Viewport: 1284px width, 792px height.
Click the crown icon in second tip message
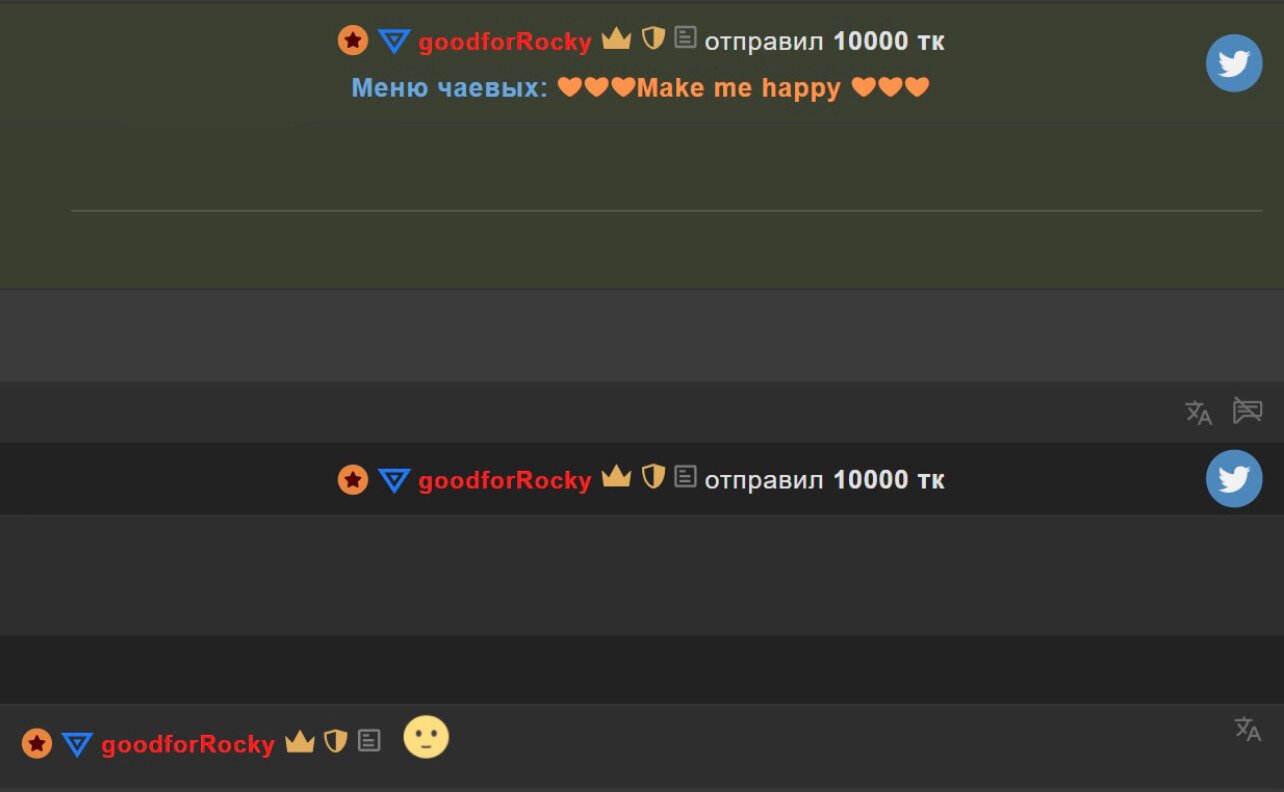pos(616,477)
